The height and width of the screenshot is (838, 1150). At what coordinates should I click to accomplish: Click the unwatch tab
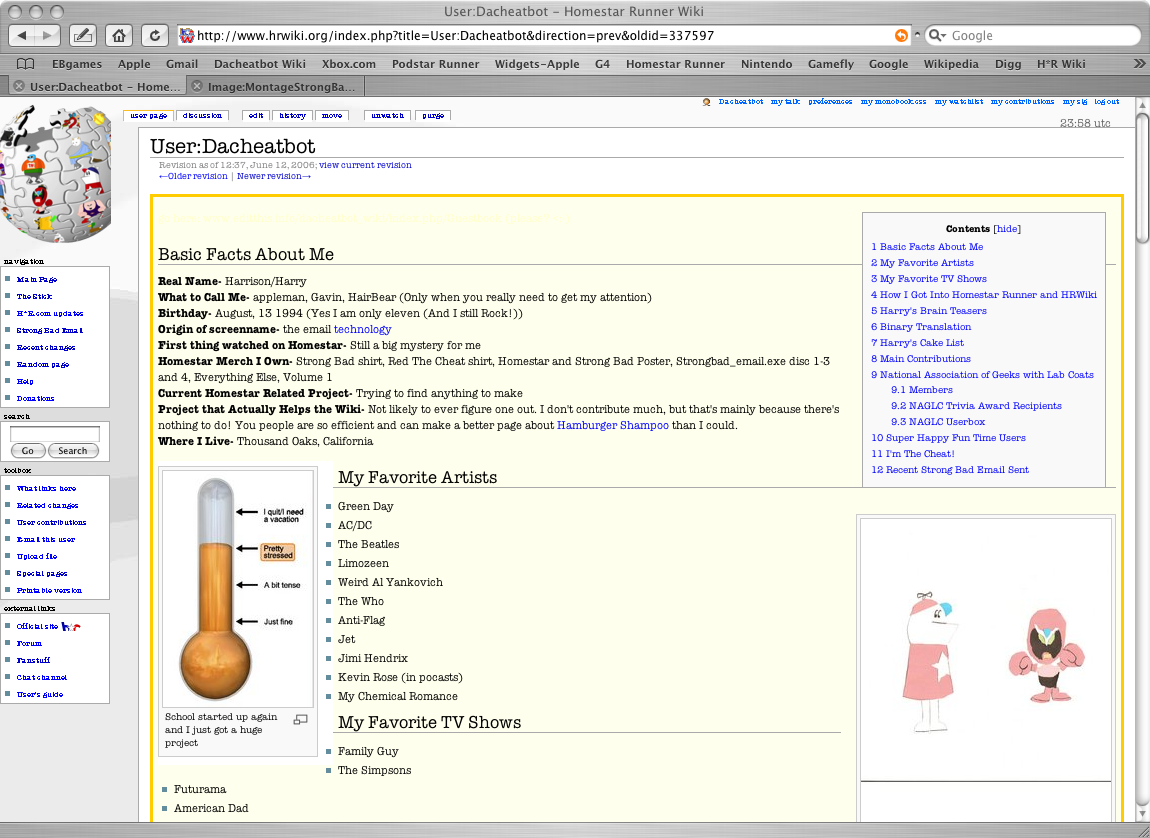click(388, 115)
